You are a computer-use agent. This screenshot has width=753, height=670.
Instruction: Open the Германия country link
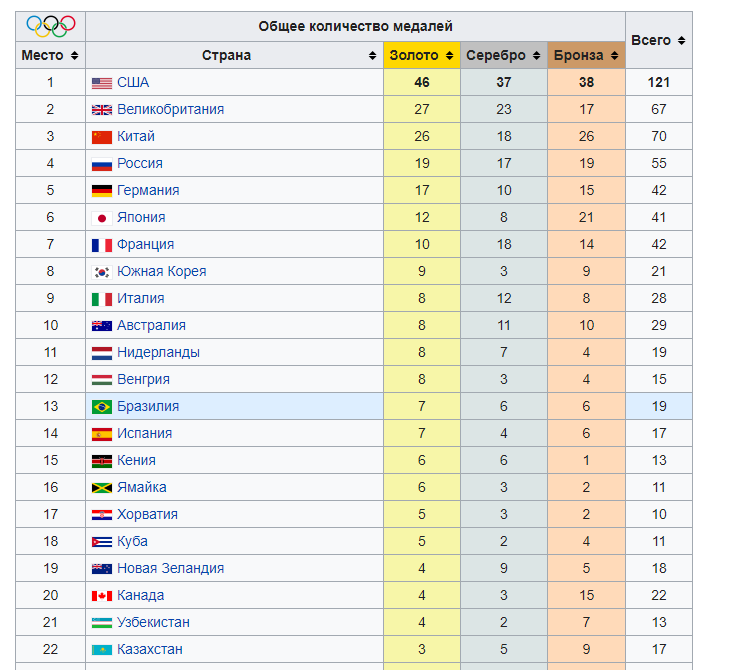[x=148, y=191]
